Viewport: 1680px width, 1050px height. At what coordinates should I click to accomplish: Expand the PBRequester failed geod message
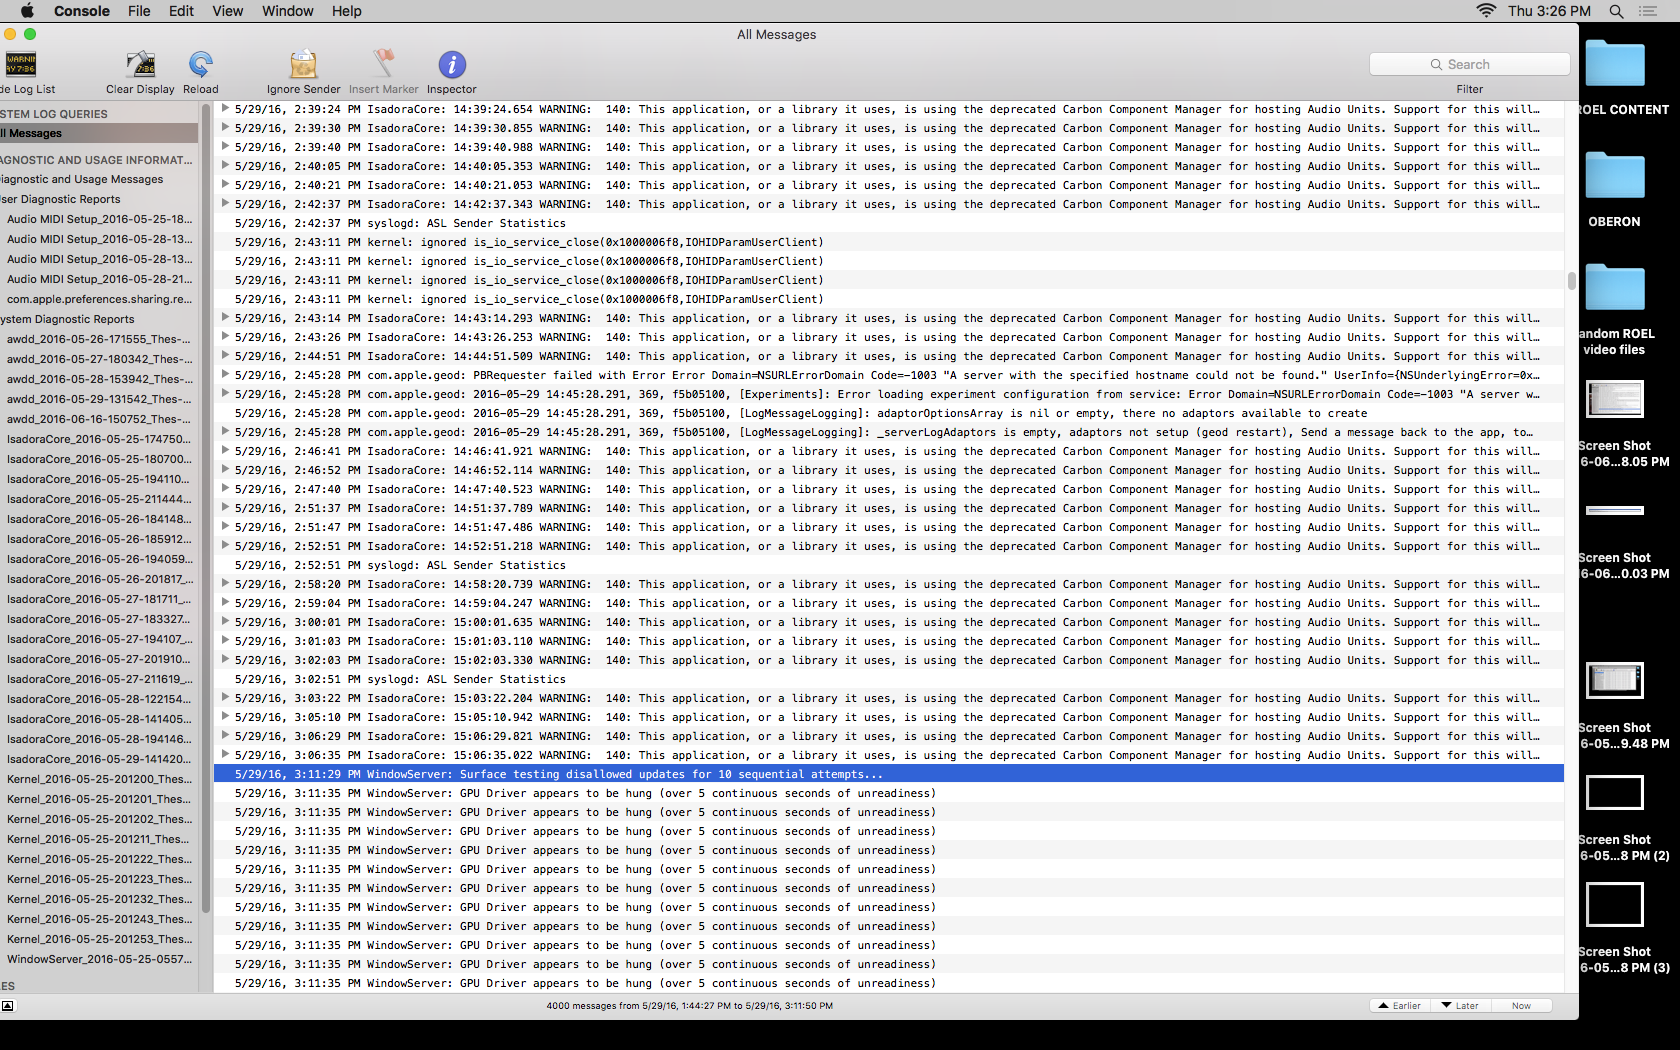tap(225, 374)
